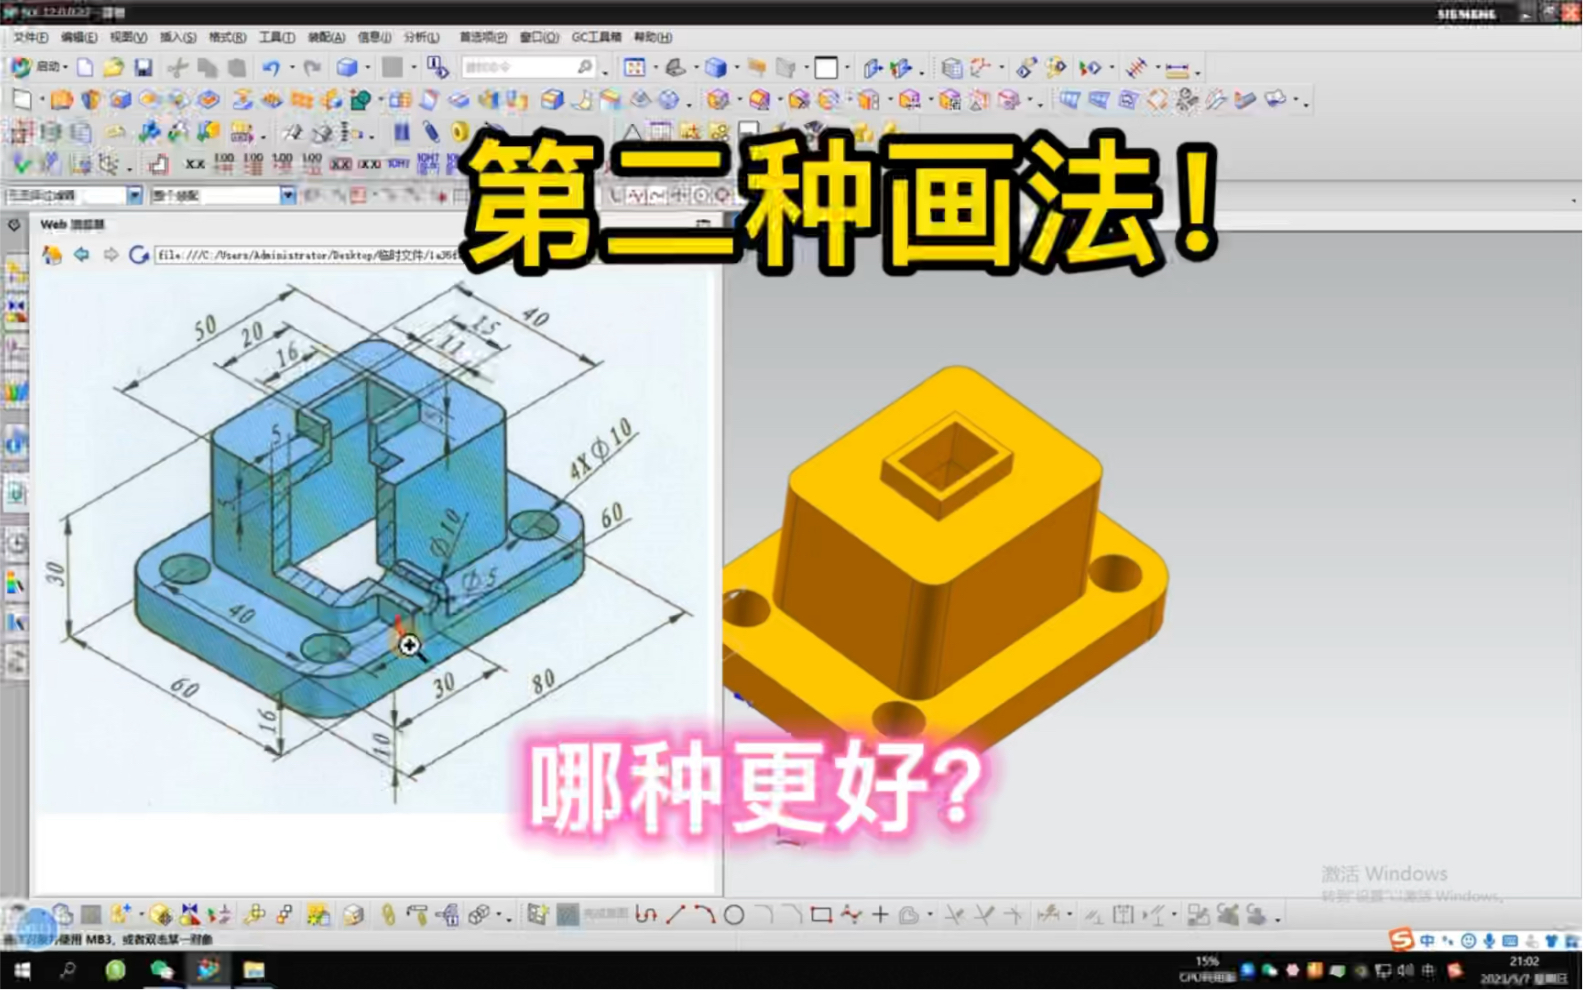Screen dimensions: 1584x990
Task: Click the shaded blue cube display icon
Action: point(715,67)
